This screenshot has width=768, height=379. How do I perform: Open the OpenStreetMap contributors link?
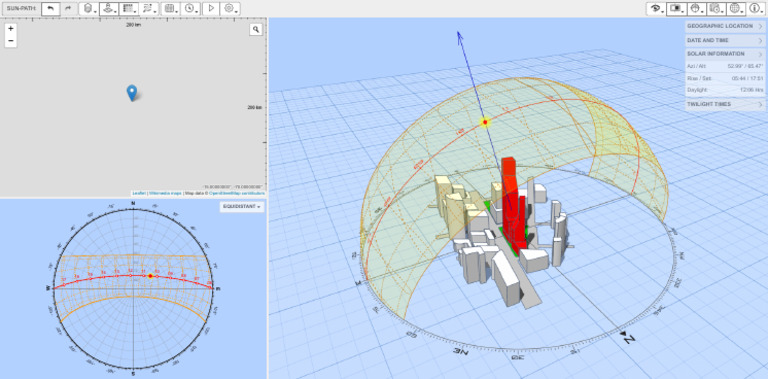pyautogui.click(x=237, y=193)
